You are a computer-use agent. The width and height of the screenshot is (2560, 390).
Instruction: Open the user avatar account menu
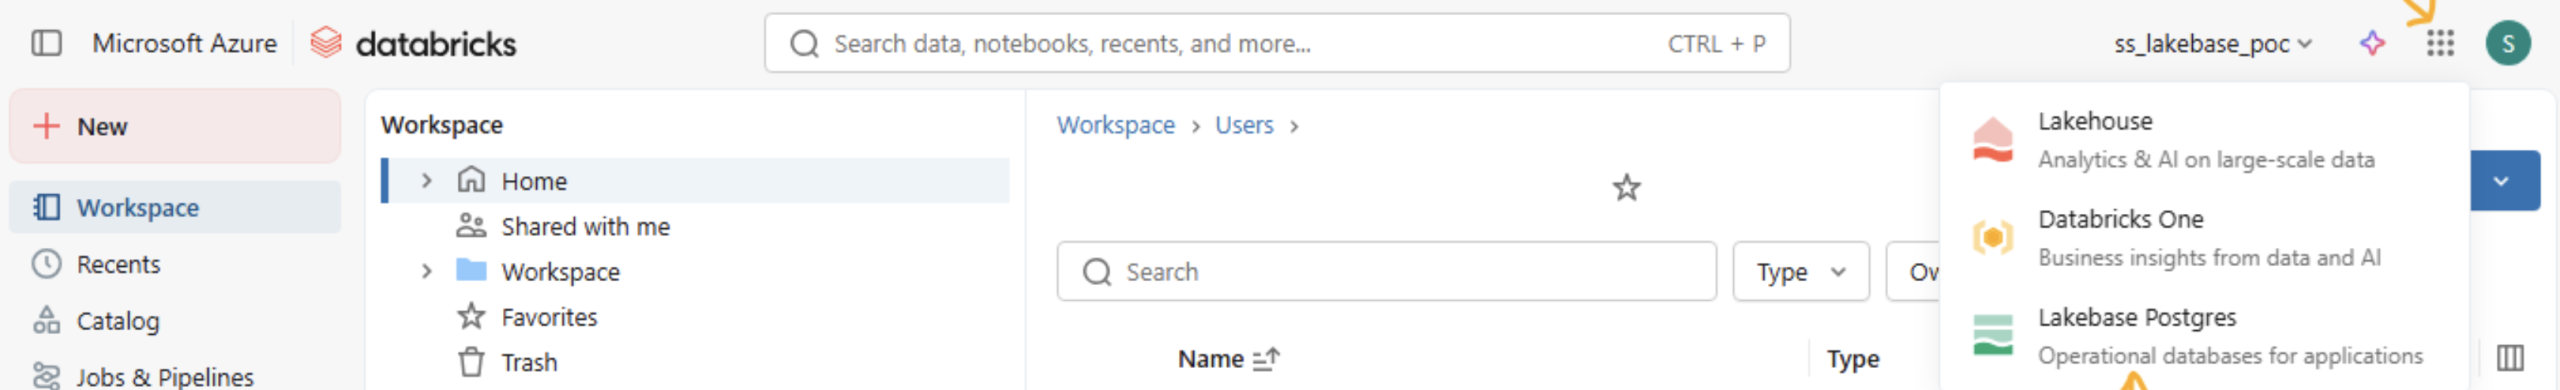2508,43
